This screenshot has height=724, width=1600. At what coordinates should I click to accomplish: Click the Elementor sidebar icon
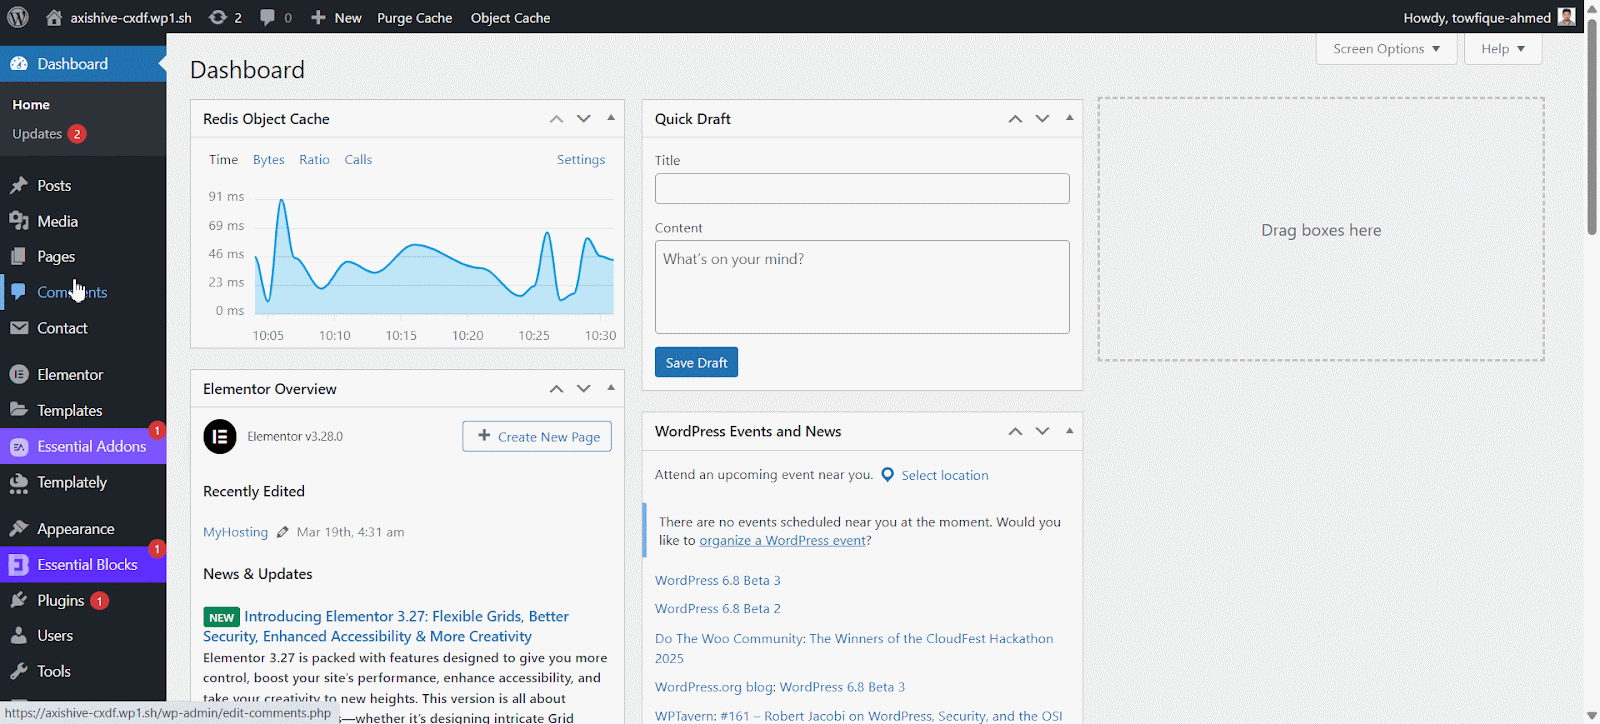(x=19, y=375)
